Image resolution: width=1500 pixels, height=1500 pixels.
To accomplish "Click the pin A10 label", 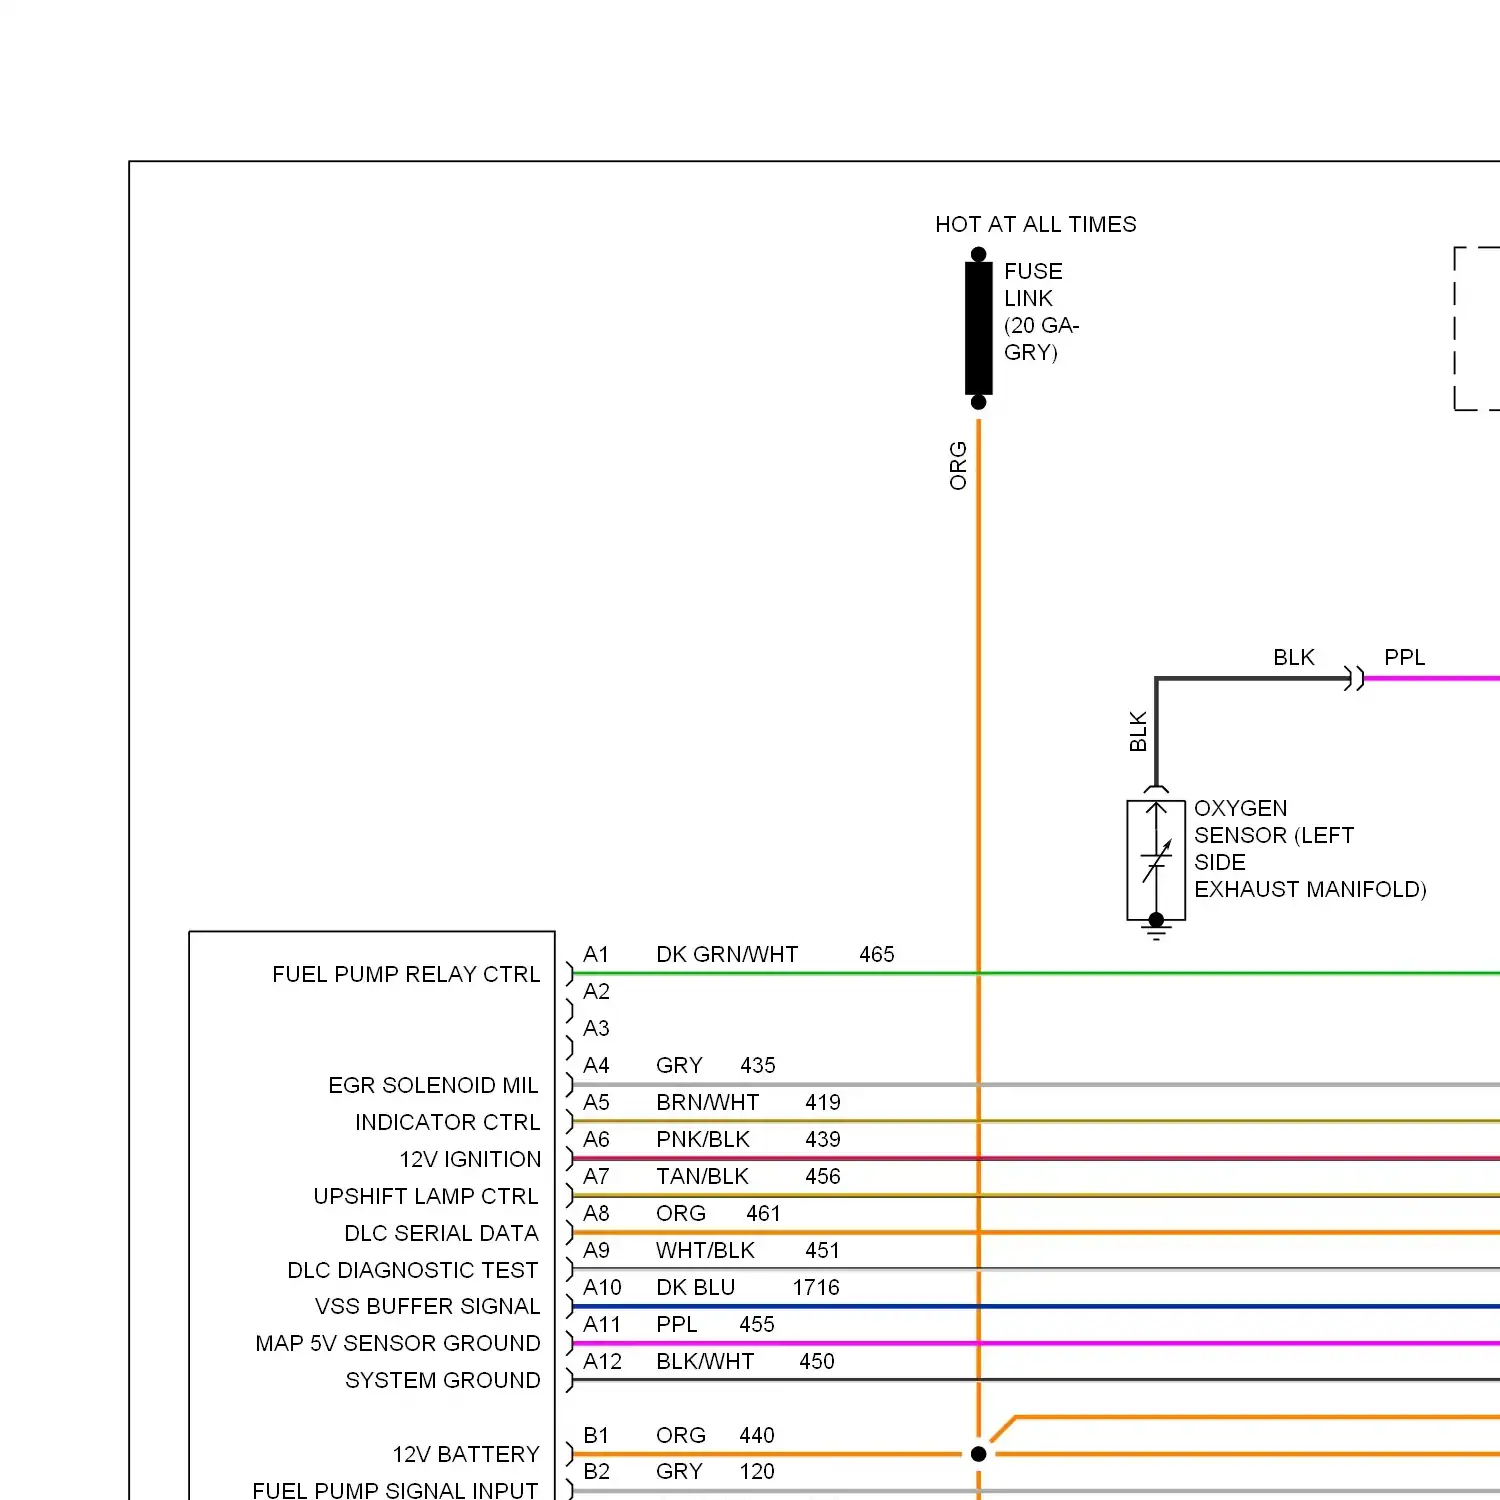I will 602,1287.
